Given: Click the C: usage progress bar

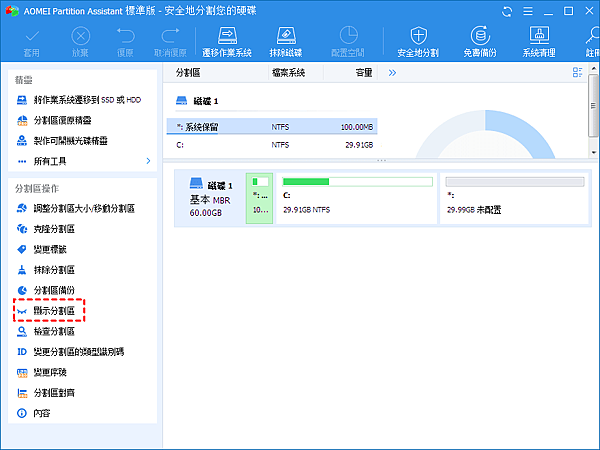Looking at the screenshot, I should [357, 181].
